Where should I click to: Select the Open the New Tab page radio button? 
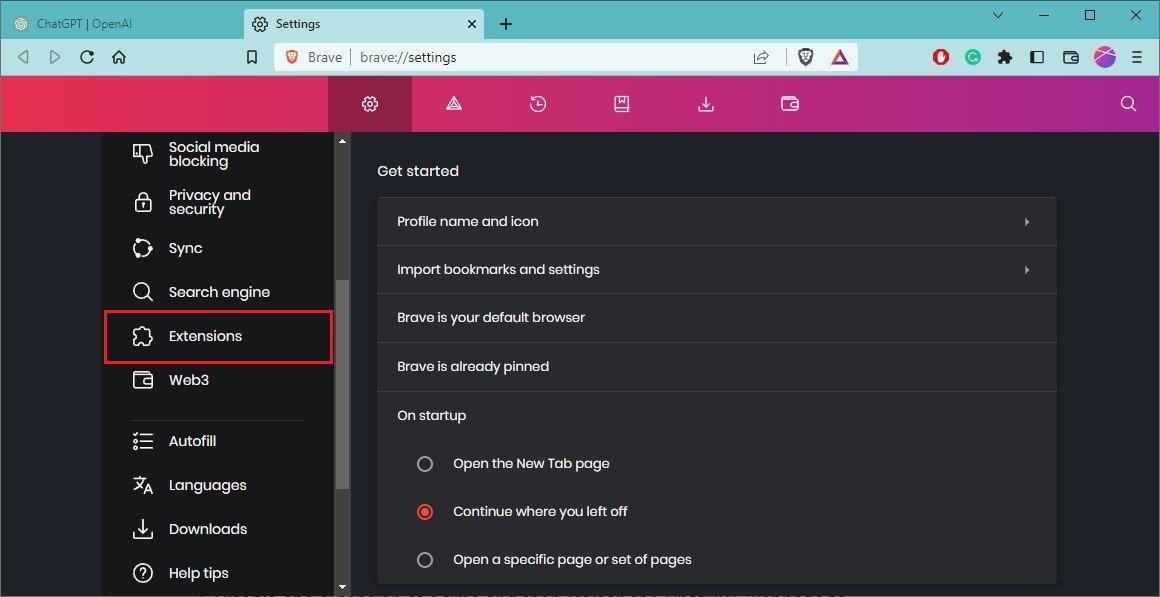point(424,463)
